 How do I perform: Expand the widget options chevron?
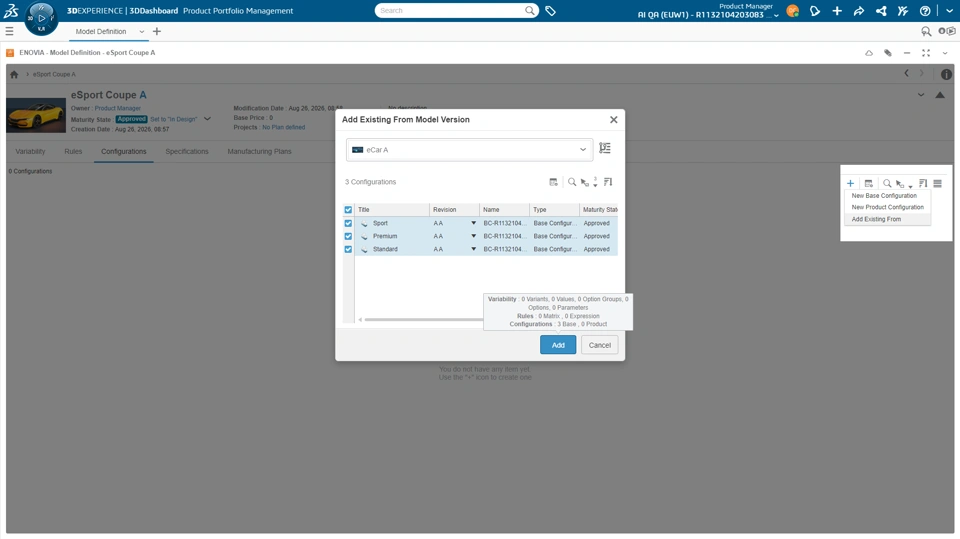click(x=945, y=53)
